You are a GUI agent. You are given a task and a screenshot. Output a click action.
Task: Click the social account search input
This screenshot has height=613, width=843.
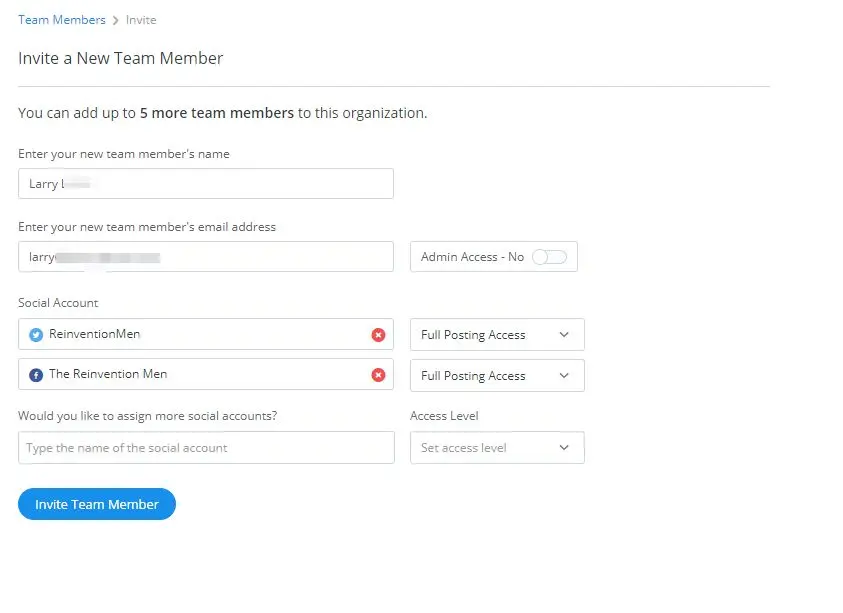206,448
